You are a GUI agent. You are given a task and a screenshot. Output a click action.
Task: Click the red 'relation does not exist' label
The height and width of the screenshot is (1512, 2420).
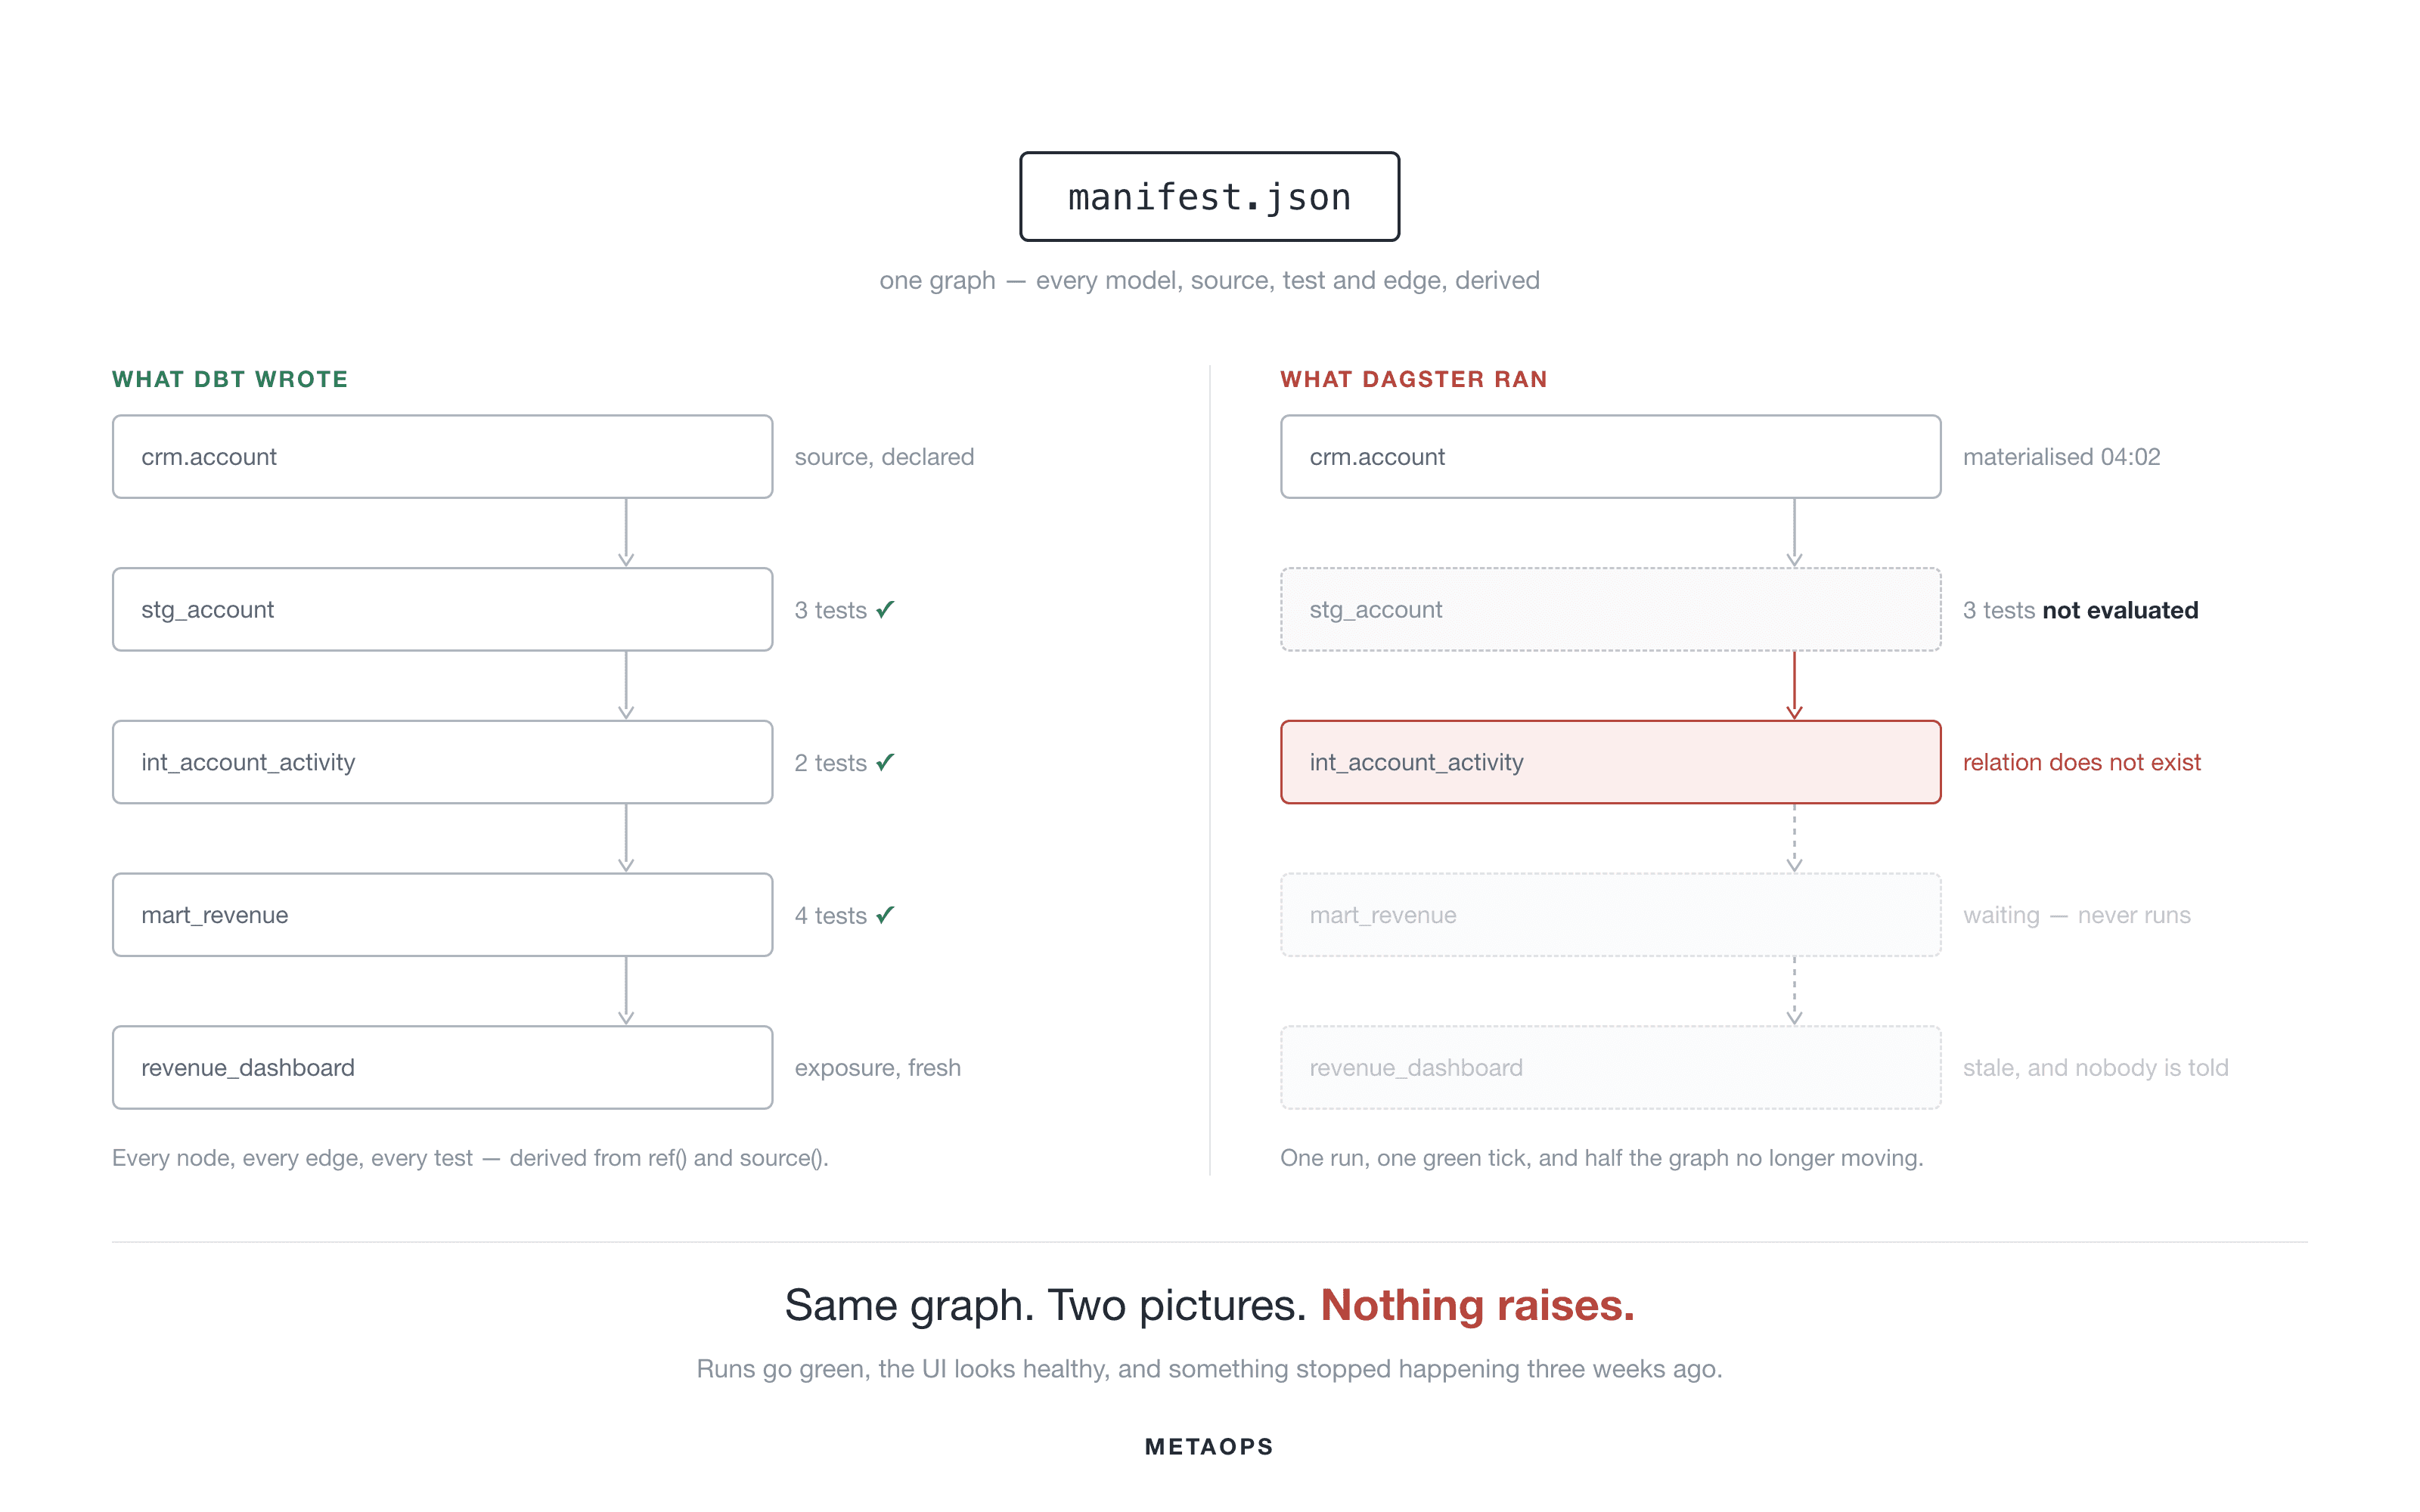(x=2081, y=762)
